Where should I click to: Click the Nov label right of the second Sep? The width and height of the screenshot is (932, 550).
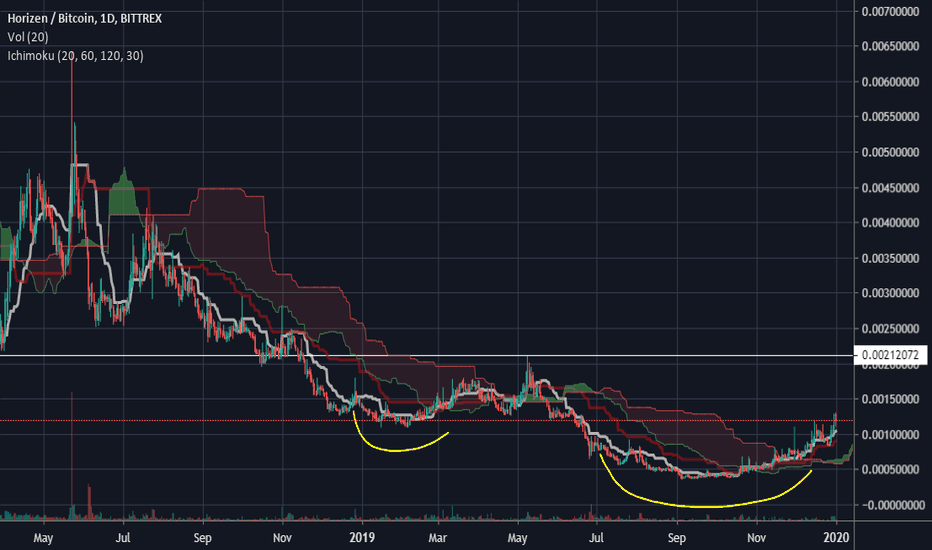pyautogui.click(x=756, y=538)
